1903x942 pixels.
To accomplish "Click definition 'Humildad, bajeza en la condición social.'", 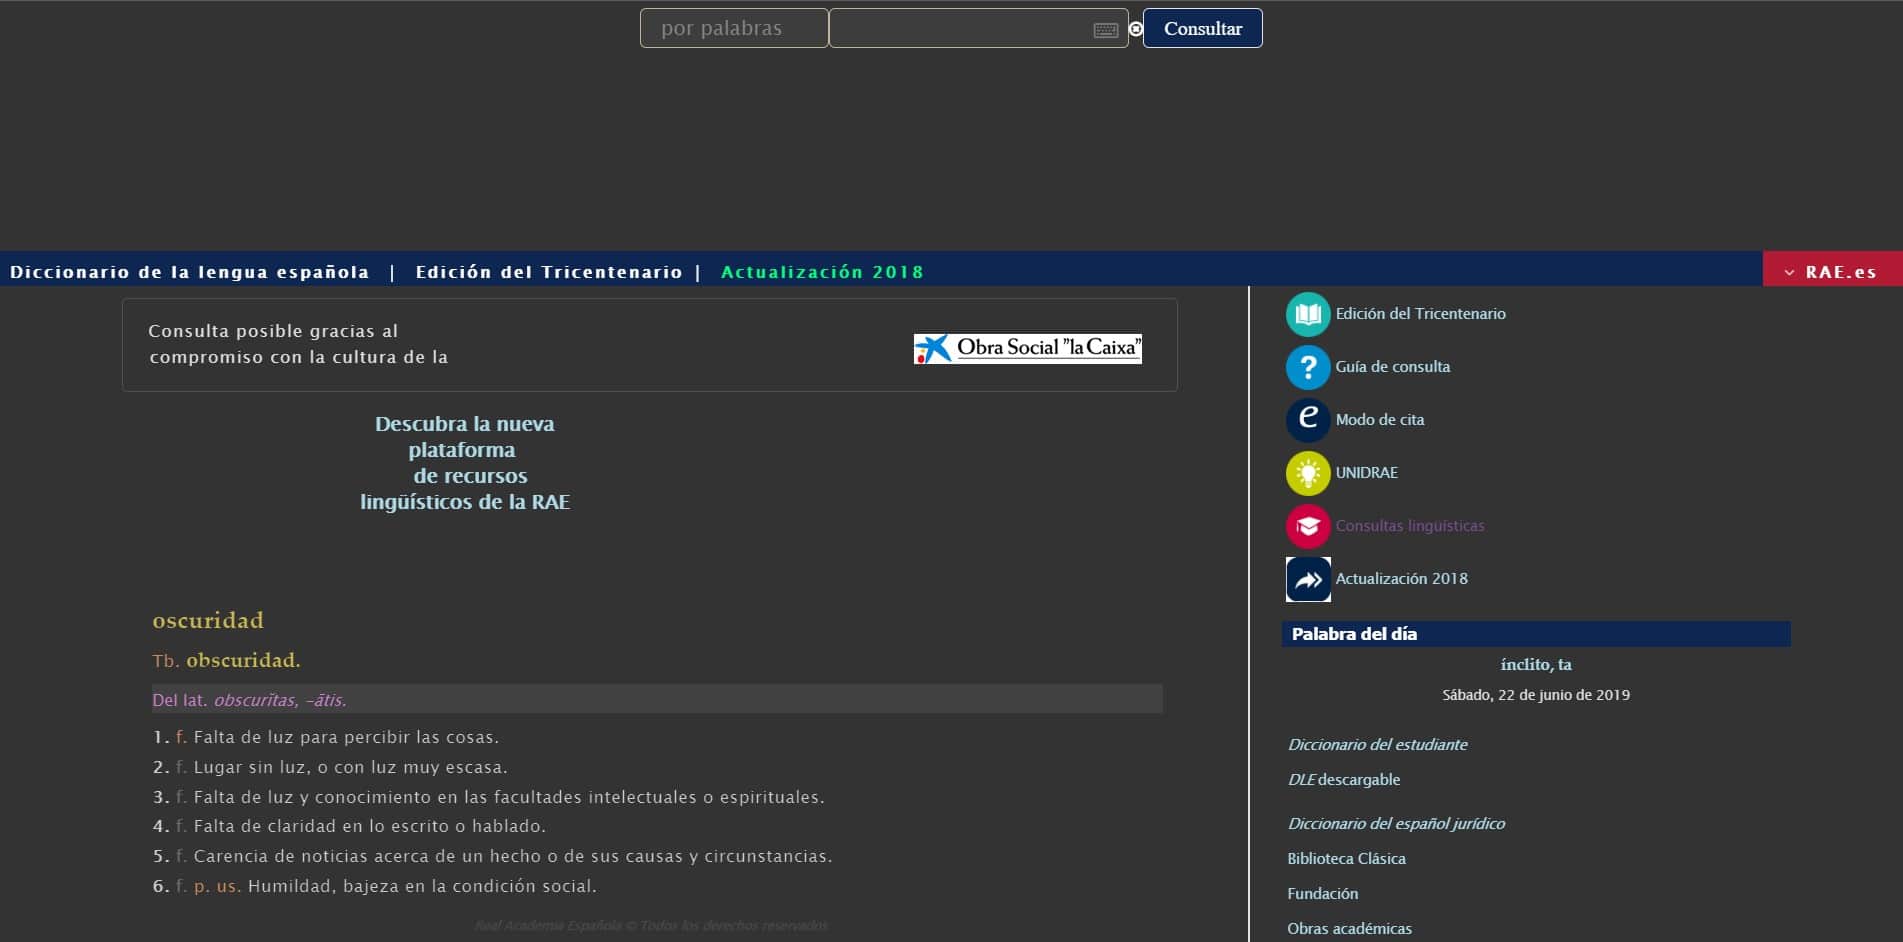I will (422, 887).
